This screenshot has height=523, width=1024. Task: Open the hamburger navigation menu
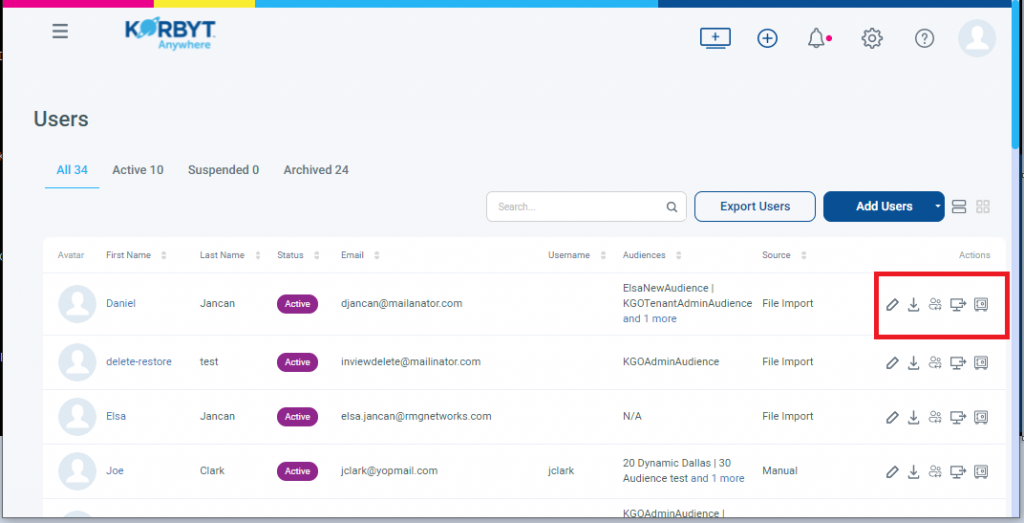point(60,31)
